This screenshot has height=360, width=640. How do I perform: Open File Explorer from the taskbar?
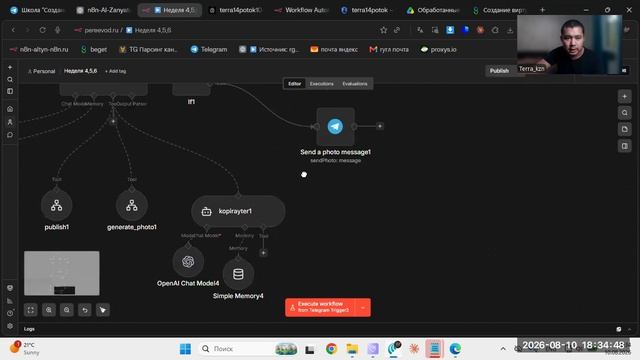[352, 349]
